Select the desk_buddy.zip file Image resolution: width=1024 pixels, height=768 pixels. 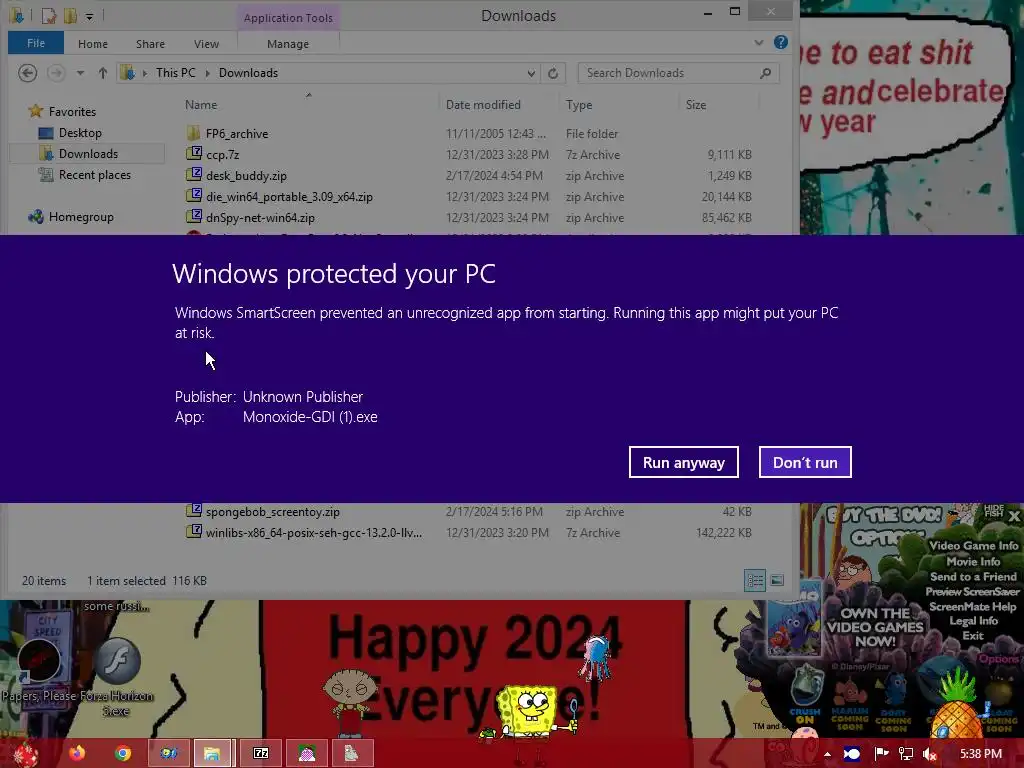pos(246,176)
